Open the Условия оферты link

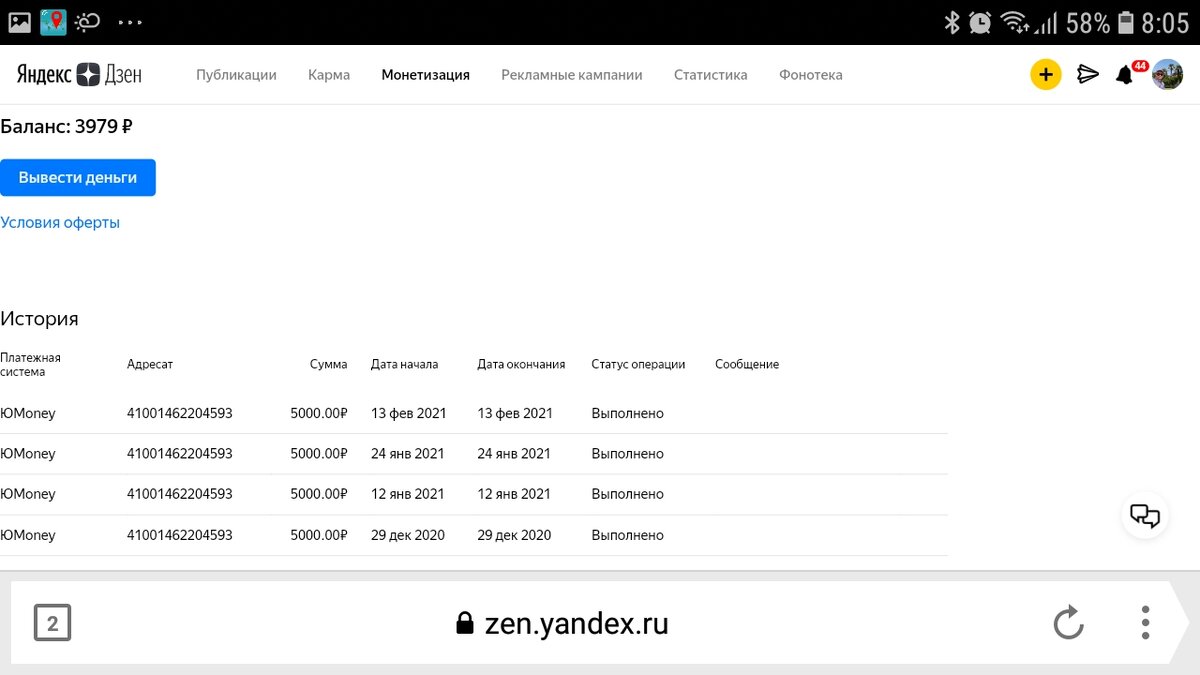pos(60,223)
